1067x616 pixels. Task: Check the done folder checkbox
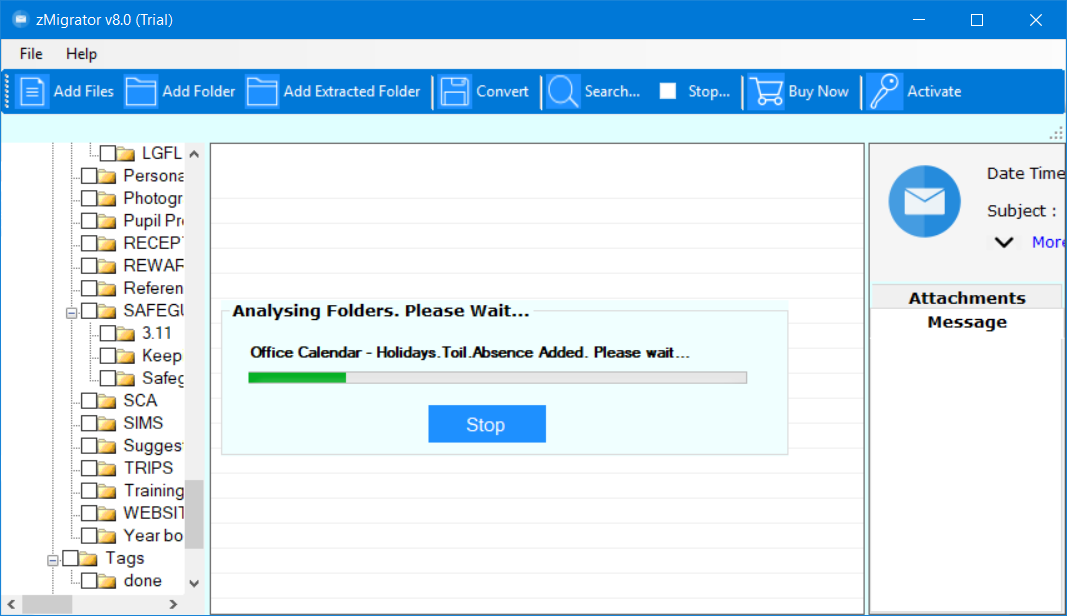pos(88,580)
